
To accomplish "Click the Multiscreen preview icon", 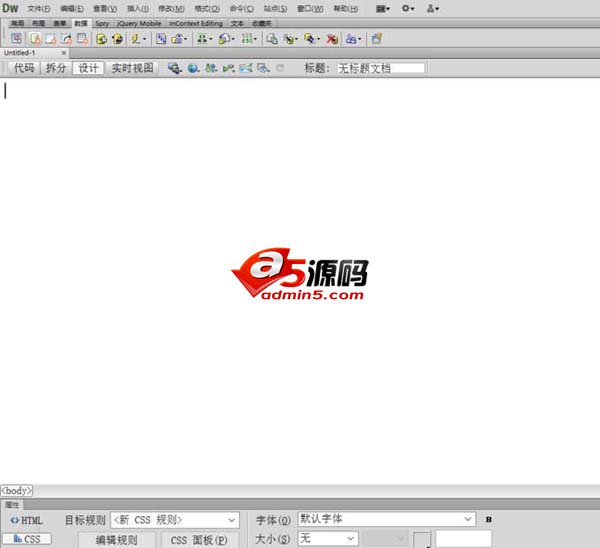I will [174, 68].
